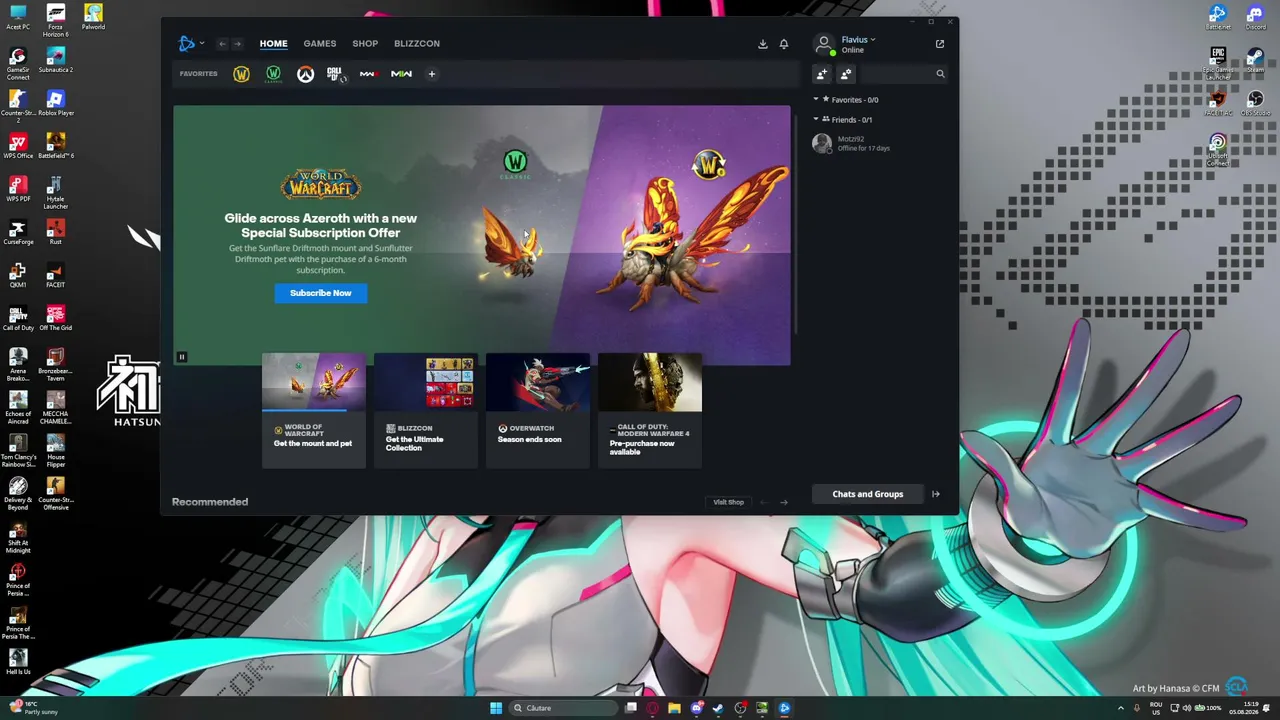Pause the banner carousel

pyautogui.click(x=182, y=357)
